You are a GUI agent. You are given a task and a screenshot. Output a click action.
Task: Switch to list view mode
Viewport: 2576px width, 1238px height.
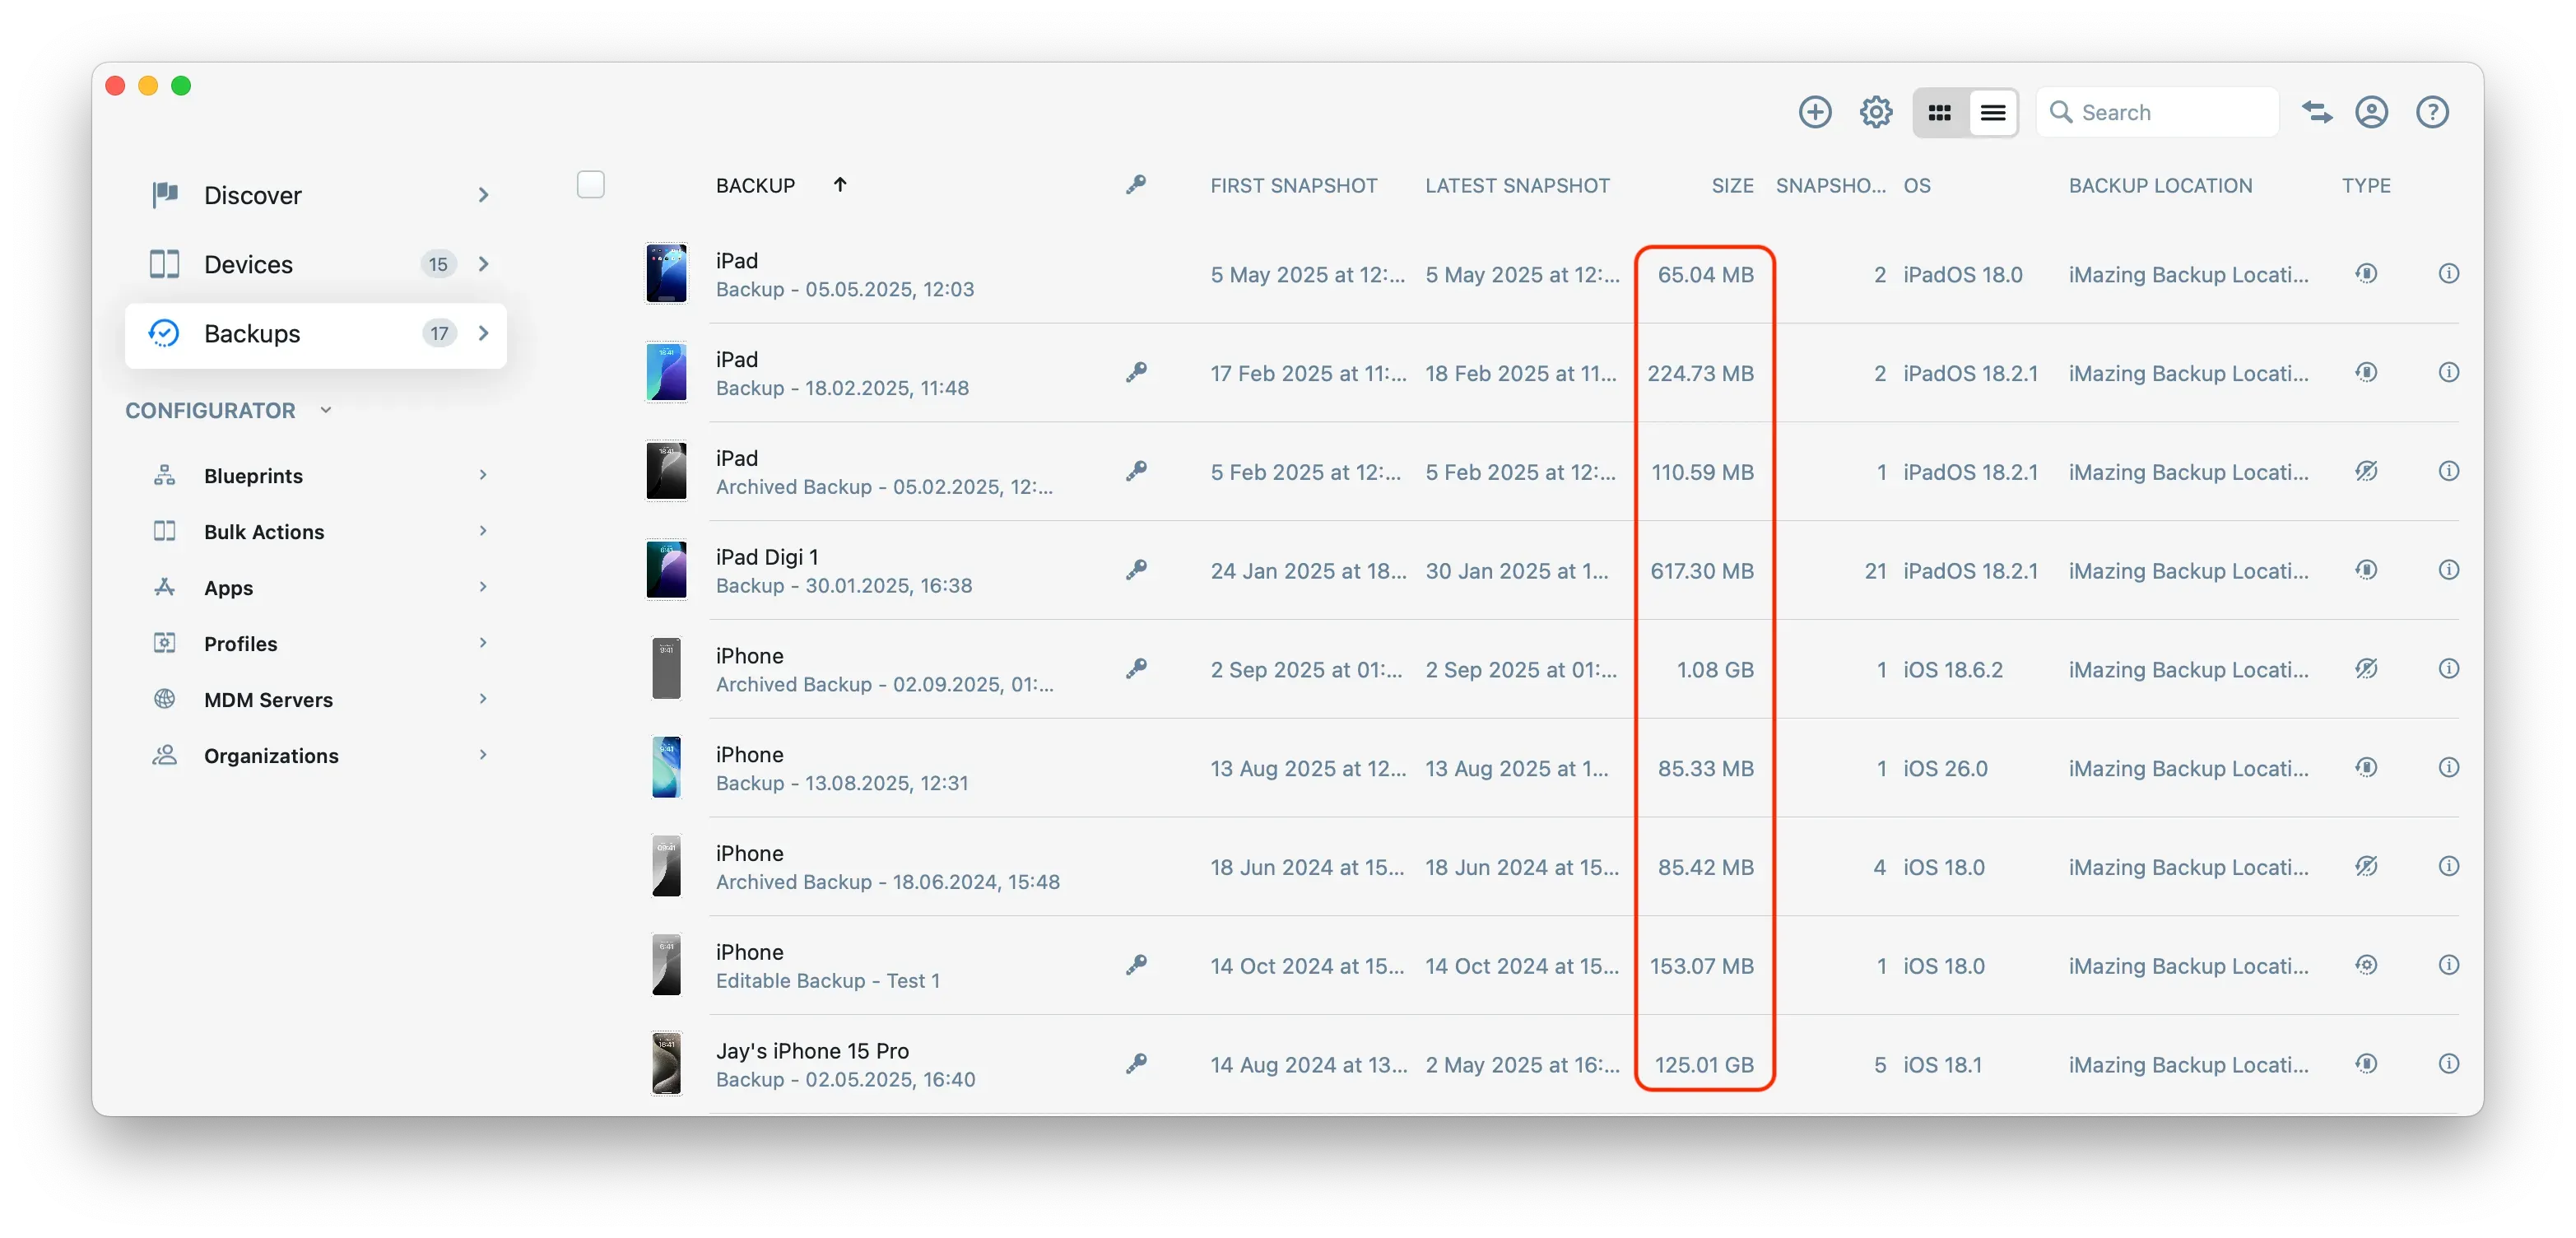coord(1992,112)
